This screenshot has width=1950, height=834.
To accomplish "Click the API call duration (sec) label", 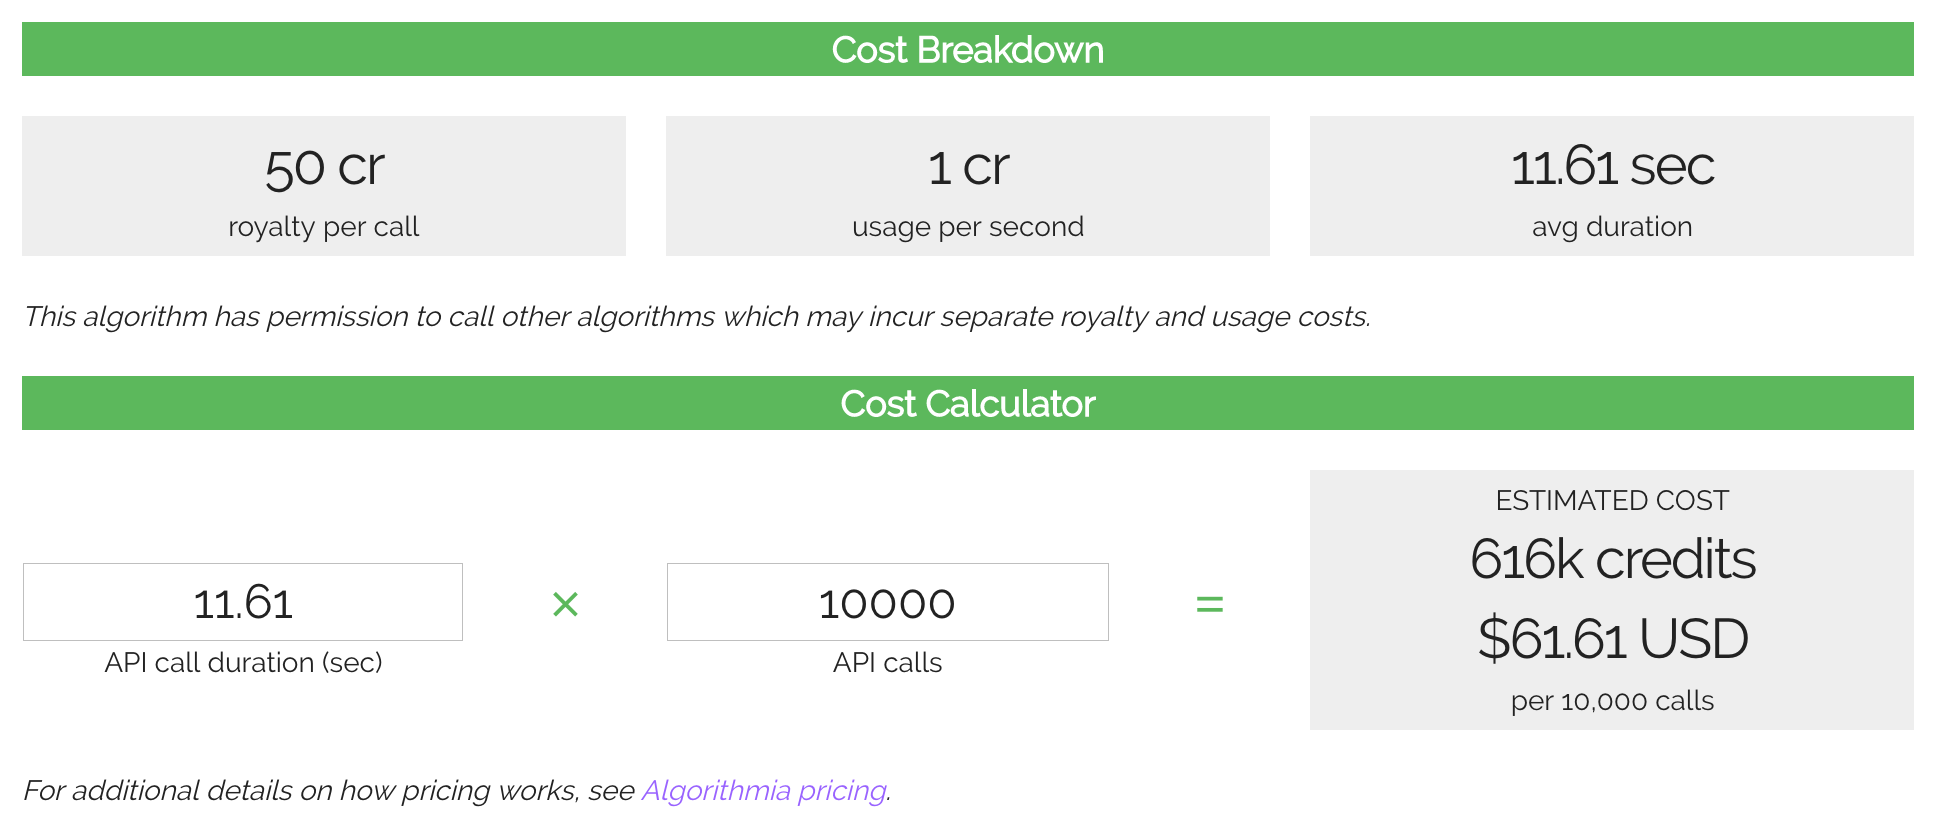I will pyautogui.click(x=243, y=663).
